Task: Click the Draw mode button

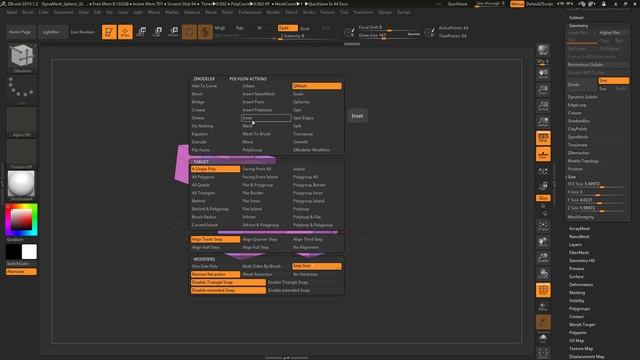Action: pyautogui.click(x=125, y=32)
